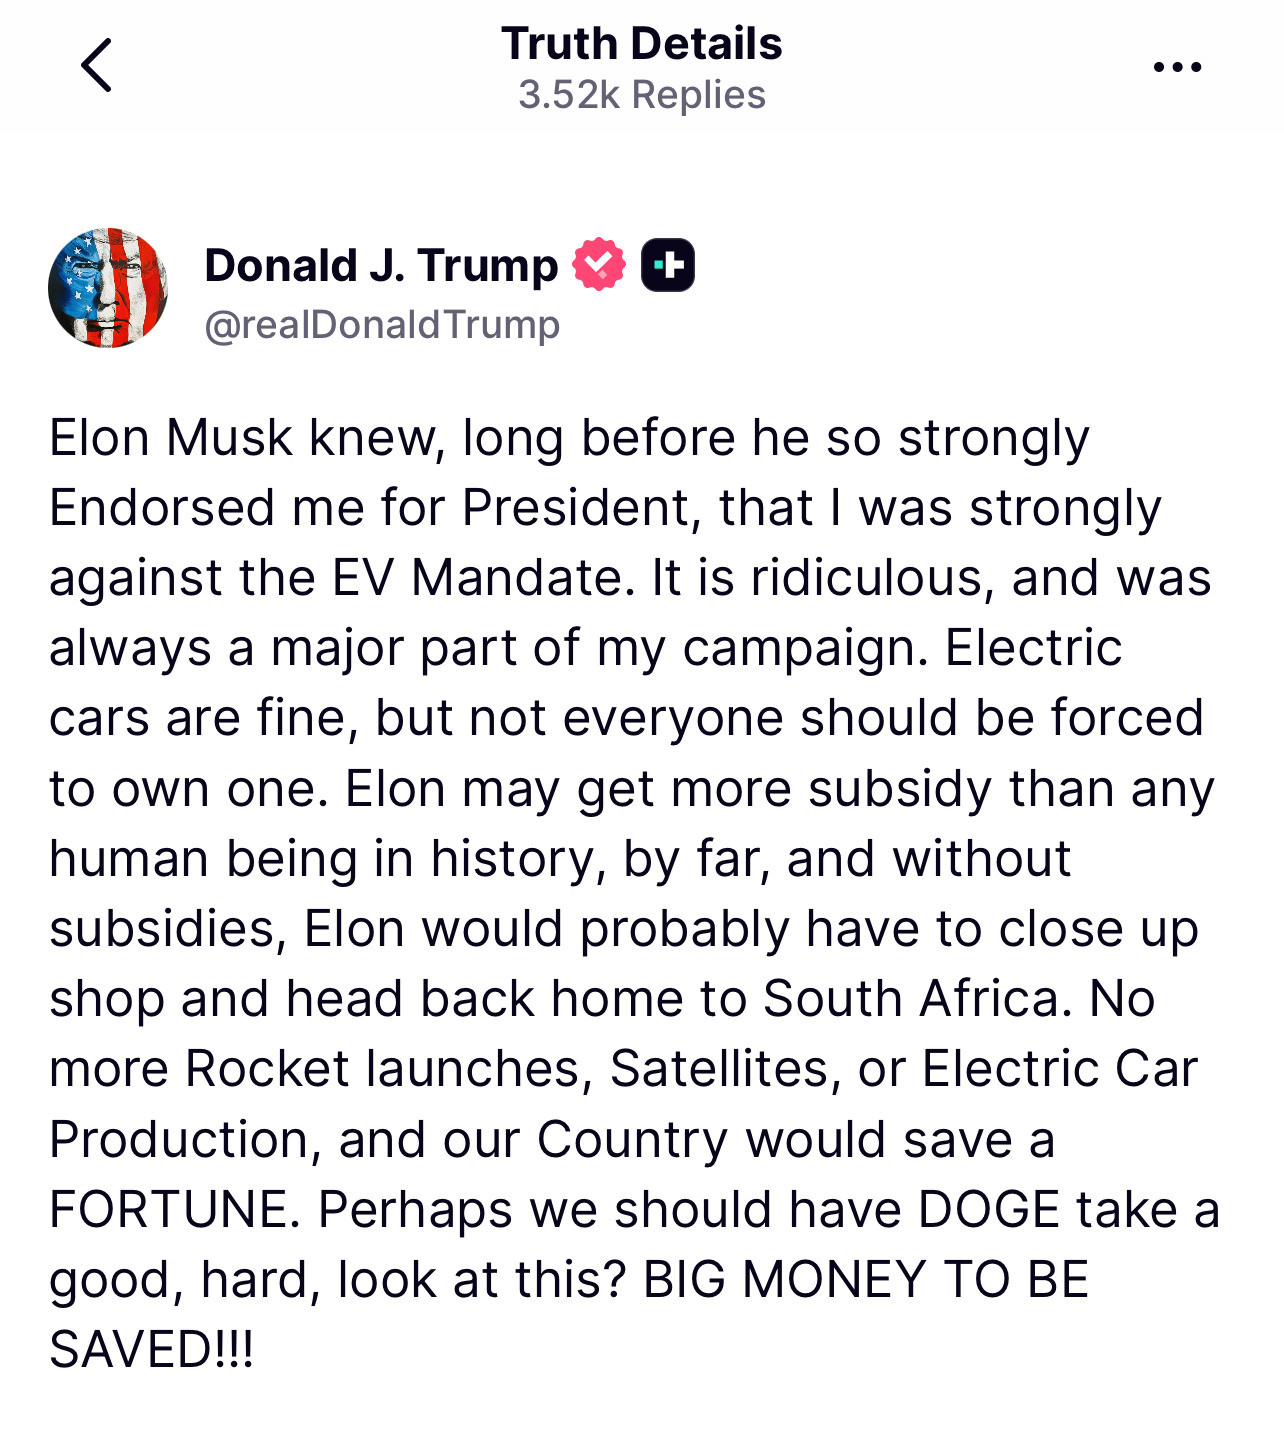Tap the closing word "SAVED!!!"
Viewport: 1284px width, 1436px height.
(152, 1349)
